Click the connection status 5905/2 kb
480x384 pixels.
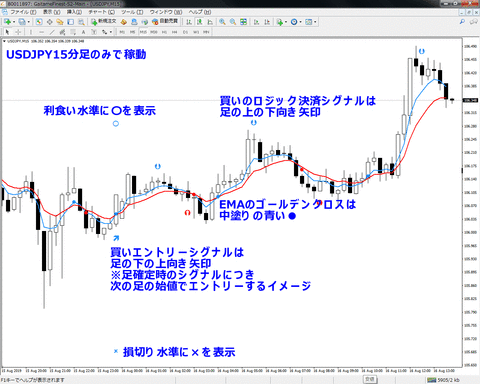tap(443, 380)
